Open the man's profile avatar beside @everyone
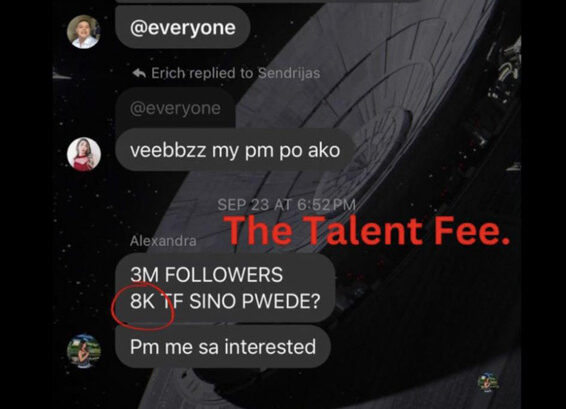The height and width of the screenshot is (409, 566). coord(84,32)
